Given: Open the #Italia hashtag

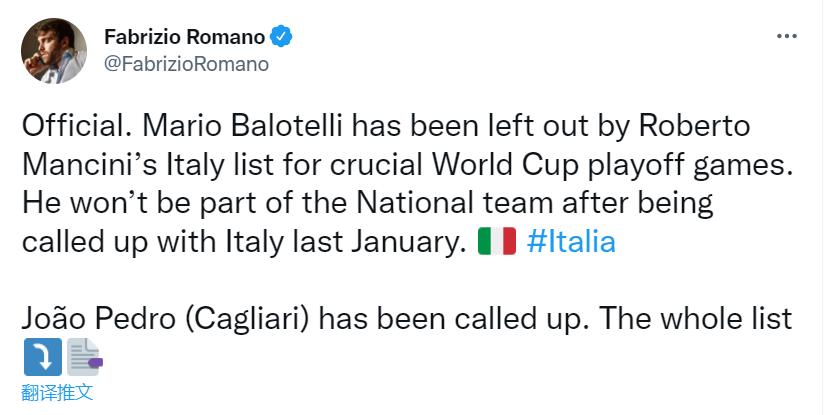Looking at the screenshot, I should 571,243.
